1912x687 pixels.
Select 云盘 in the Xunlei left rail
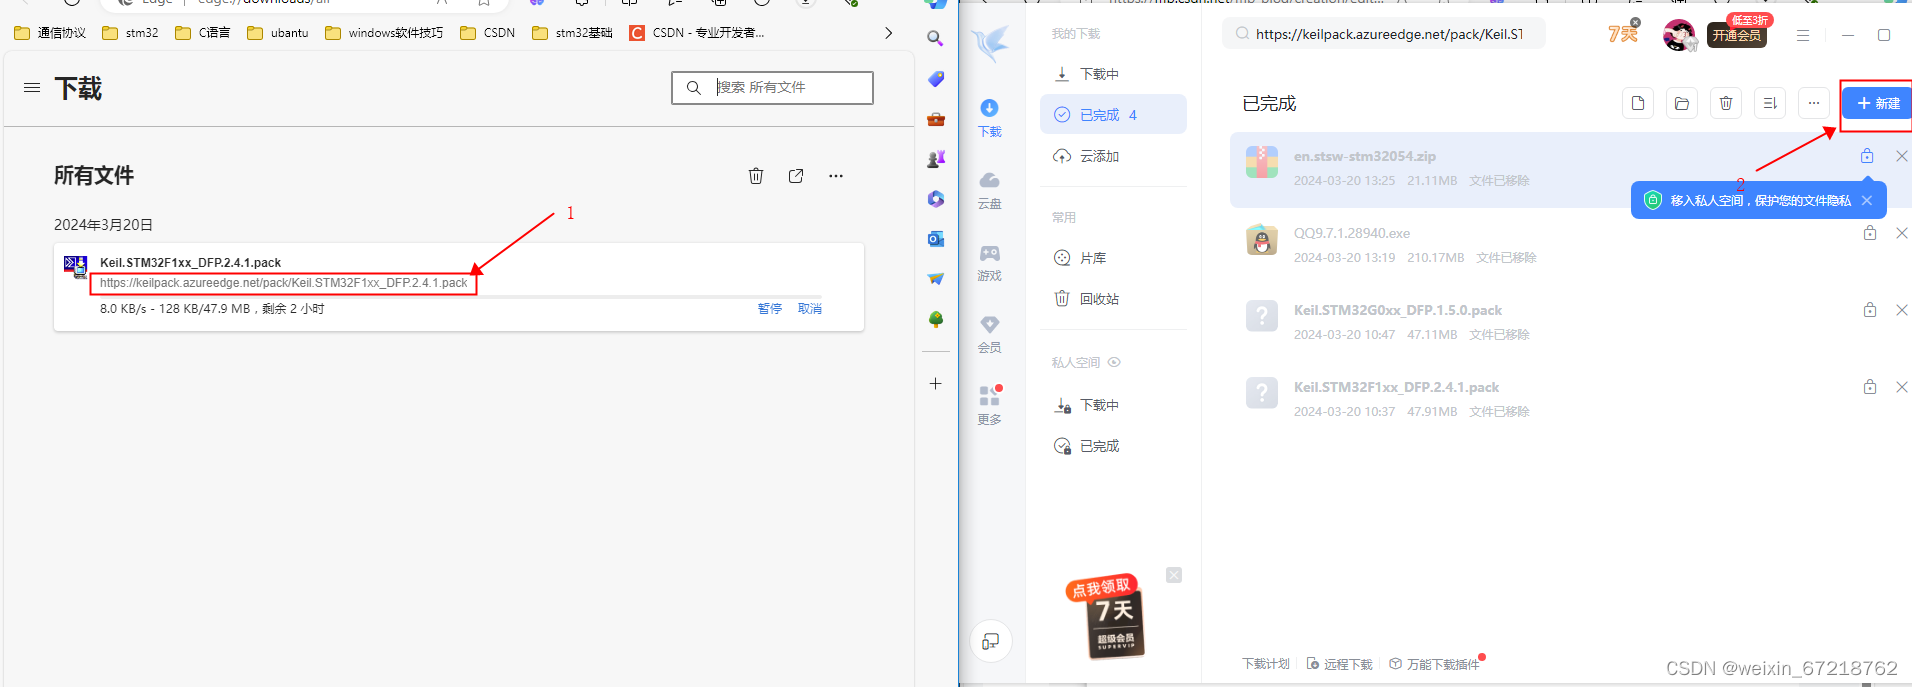pos(989,190)
